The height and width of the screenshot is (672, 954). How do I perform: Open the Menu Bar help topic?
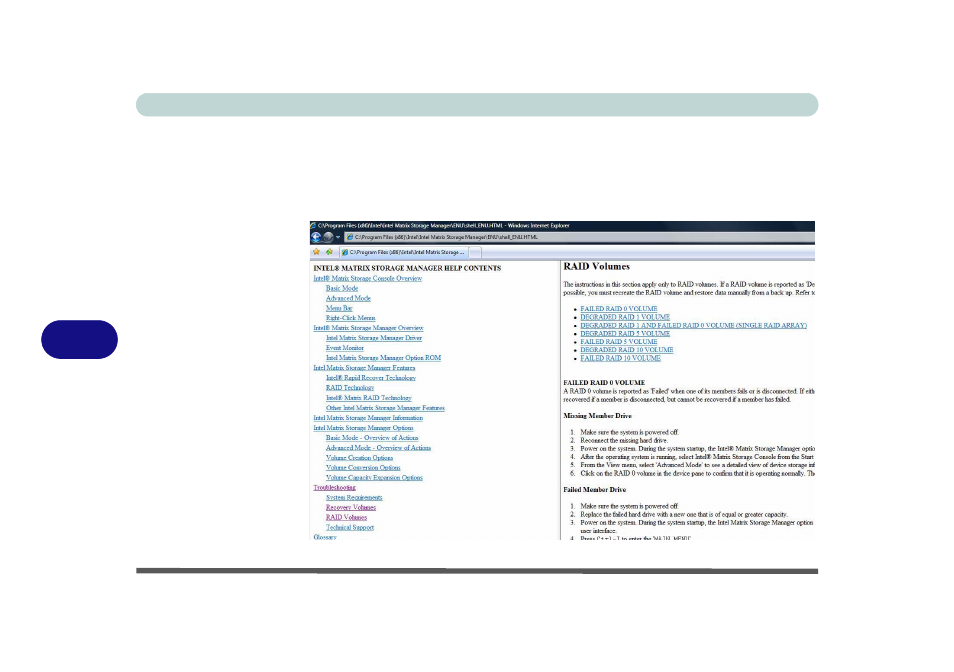coord(339,308)
